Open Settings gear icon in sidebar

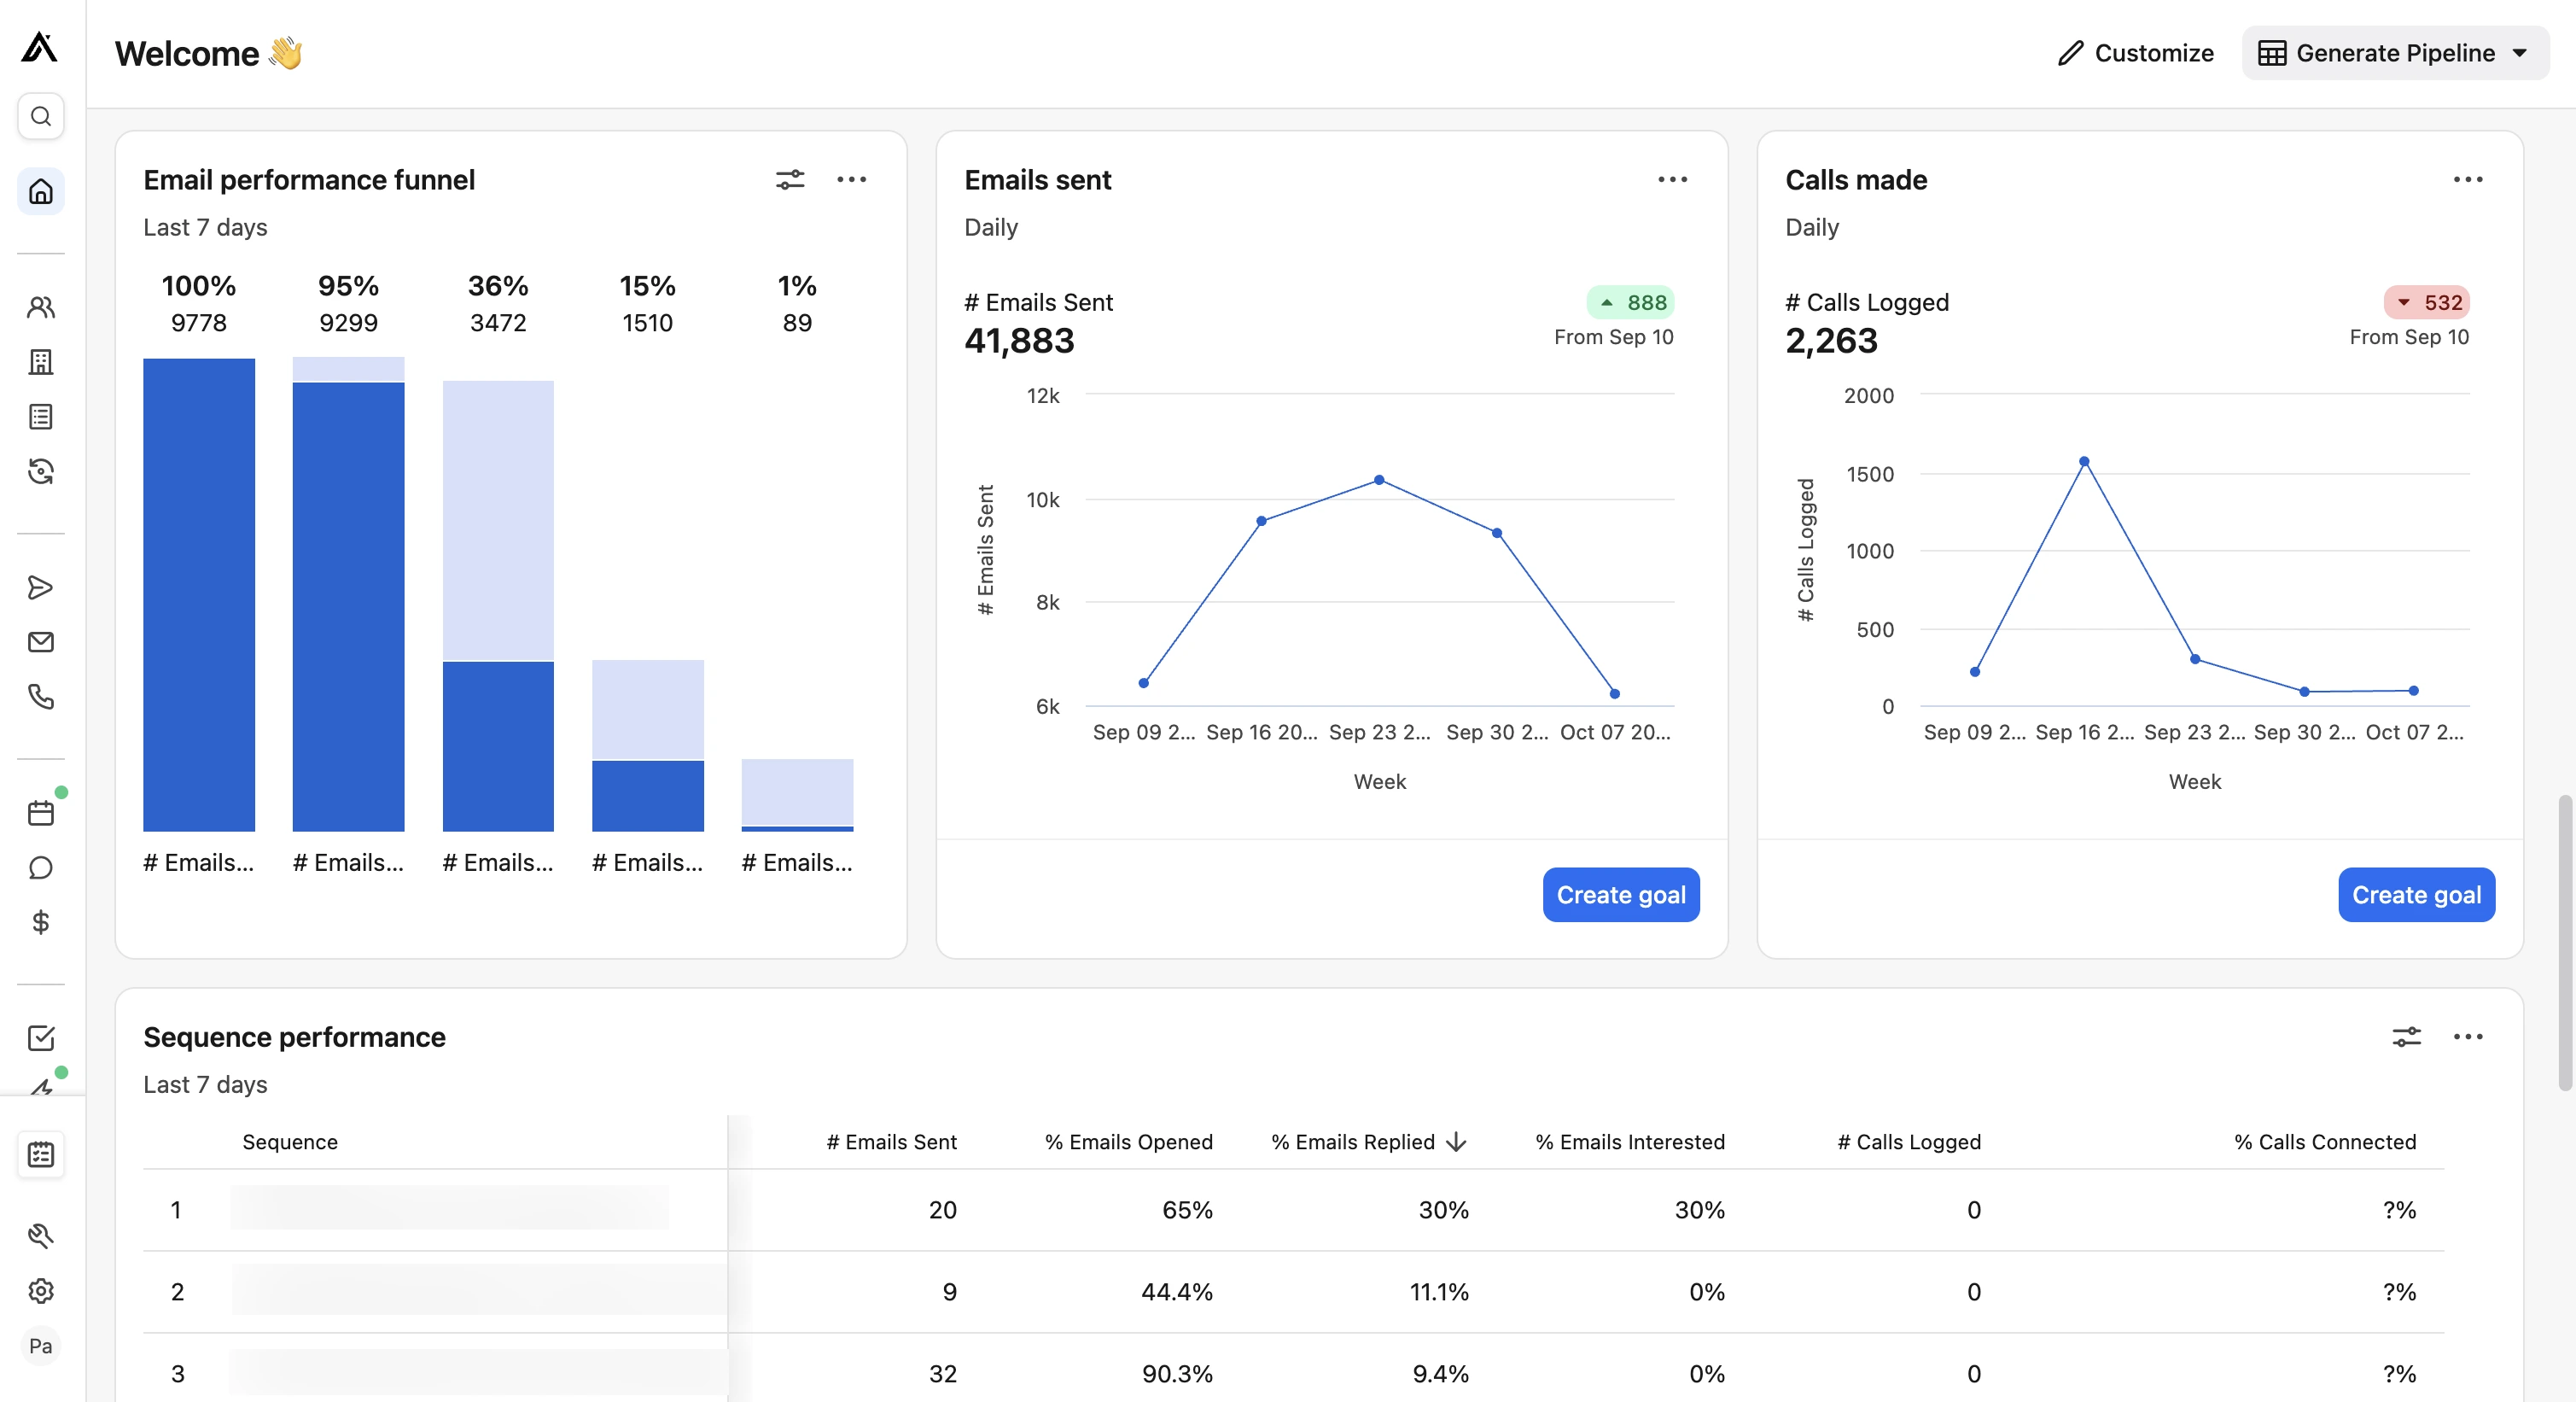pos(41,1291)
